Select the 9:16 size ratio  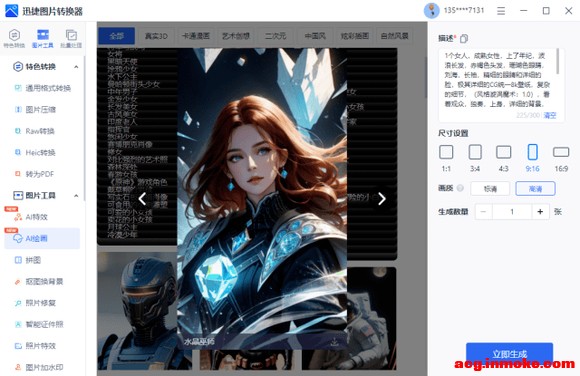point(532,158)
